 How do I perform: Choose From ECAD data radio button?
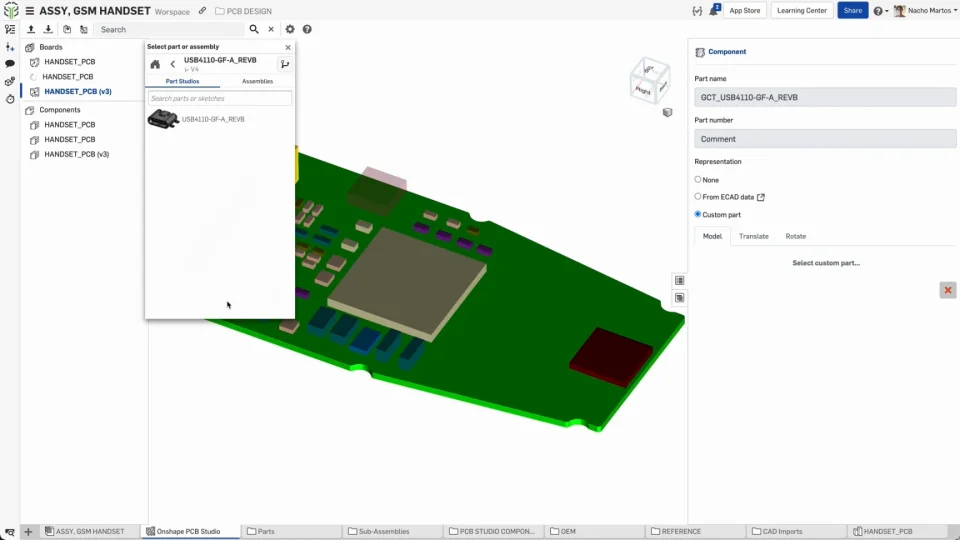(698, 197)
